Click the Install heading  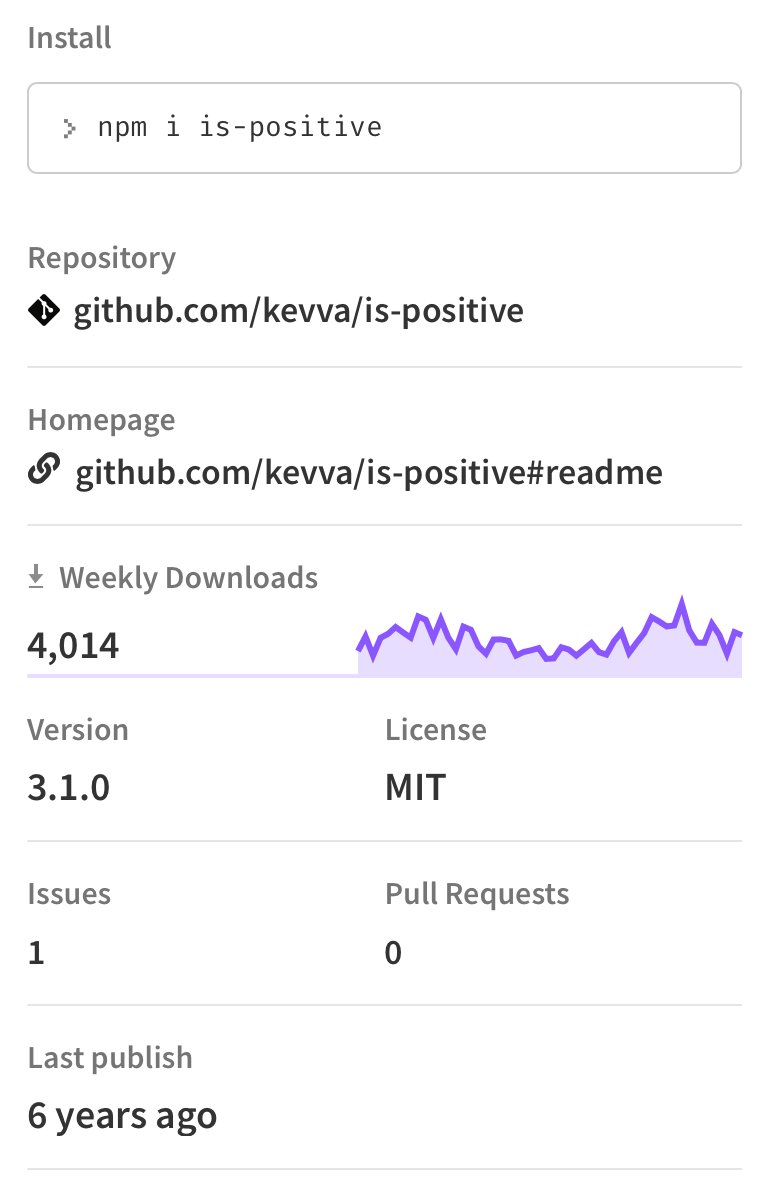(70, 38)
